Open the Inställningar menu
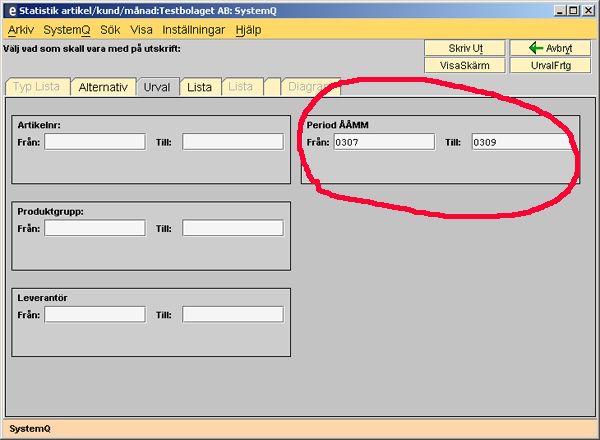The width and height of the screenshot is (600, 440). (x=194, y=30)
